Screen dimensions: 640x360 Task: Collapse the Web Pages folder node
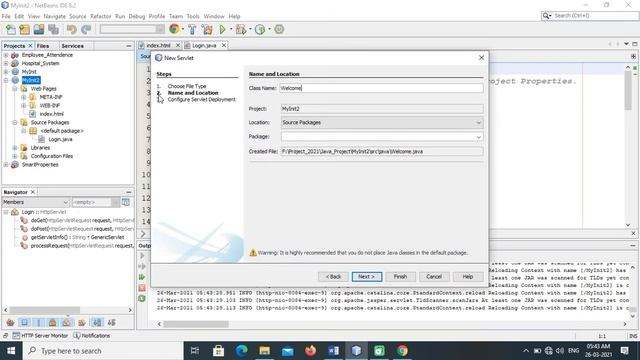tap(15, 89)
